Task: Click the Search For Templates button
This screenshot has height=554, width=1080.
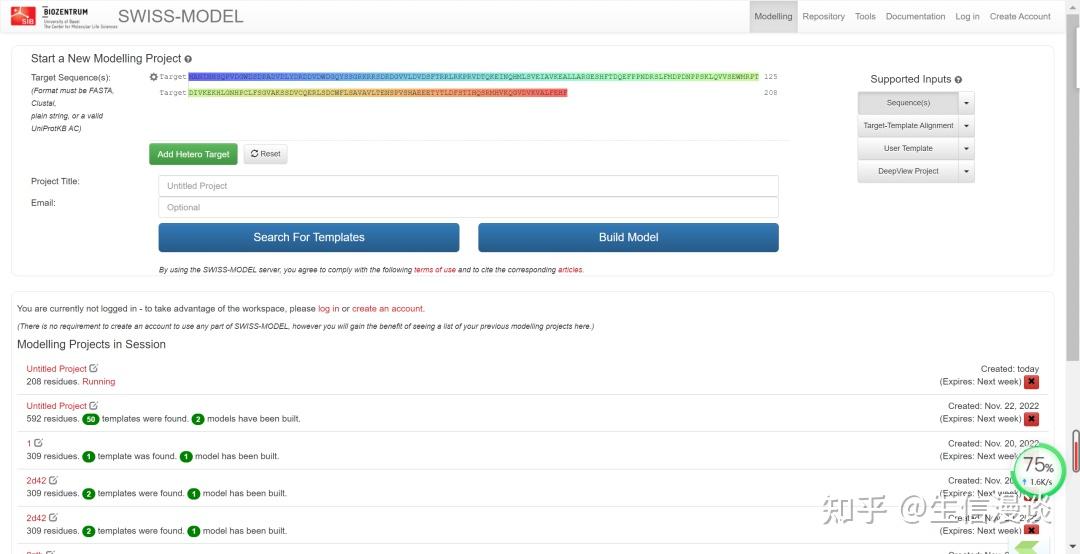Action: point(309,237)
